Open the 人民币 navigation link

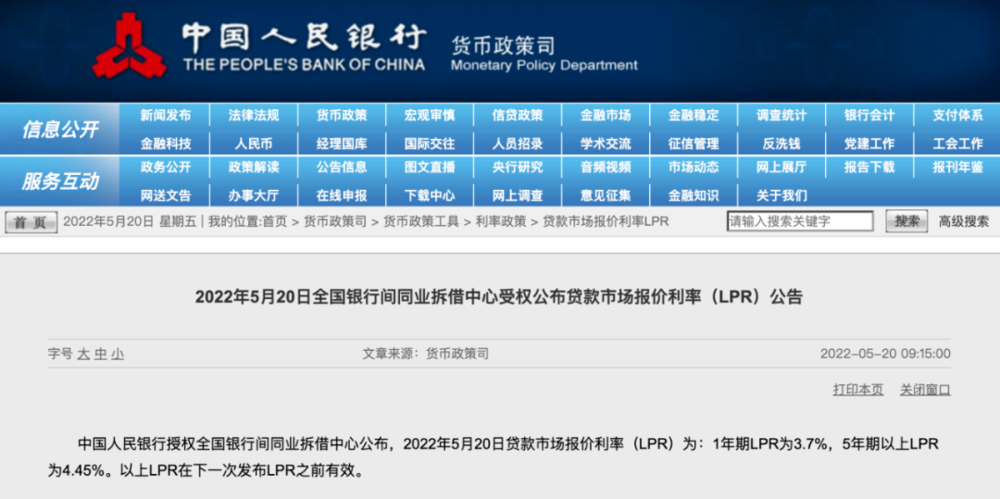coord(254,143)
